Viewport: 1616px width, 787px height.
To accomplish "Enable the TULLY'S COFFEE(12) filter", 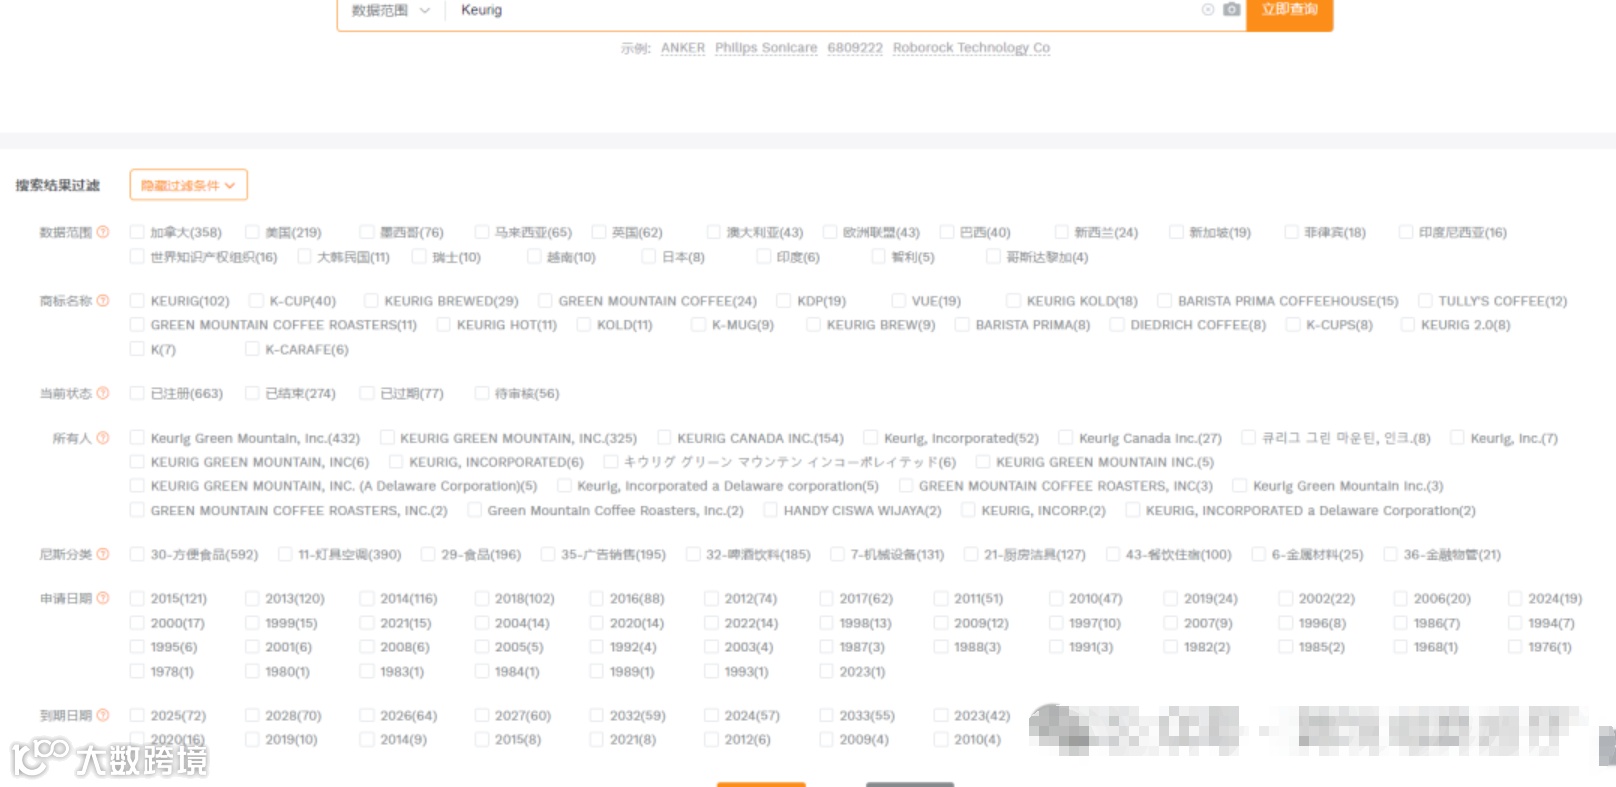I will pyautogui.click(x=1425, y=301).
